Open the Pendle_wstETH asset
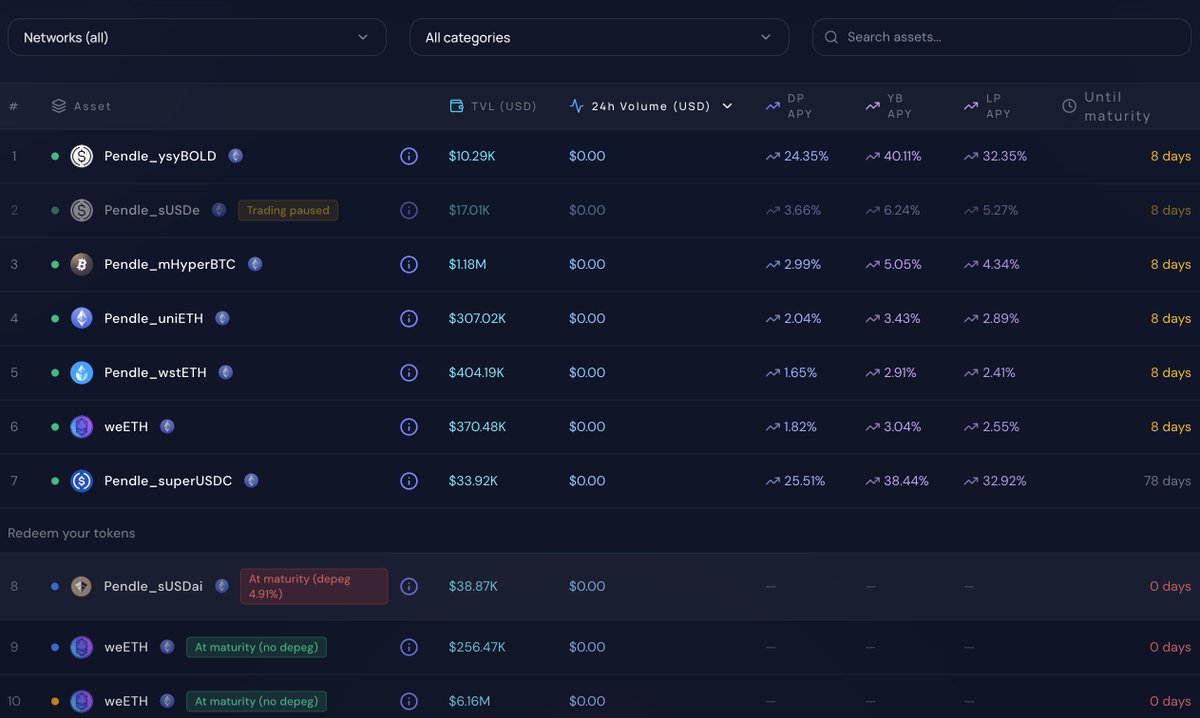Image resolution: width=1200 pixels, height=718 pixels. coord(156,372)
